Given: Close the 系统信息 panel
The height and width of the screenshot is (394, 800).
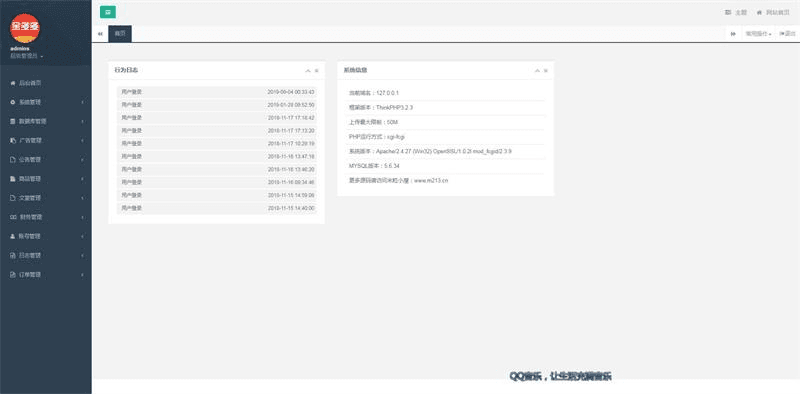Looking at the screenshot, I should point(546,71).
